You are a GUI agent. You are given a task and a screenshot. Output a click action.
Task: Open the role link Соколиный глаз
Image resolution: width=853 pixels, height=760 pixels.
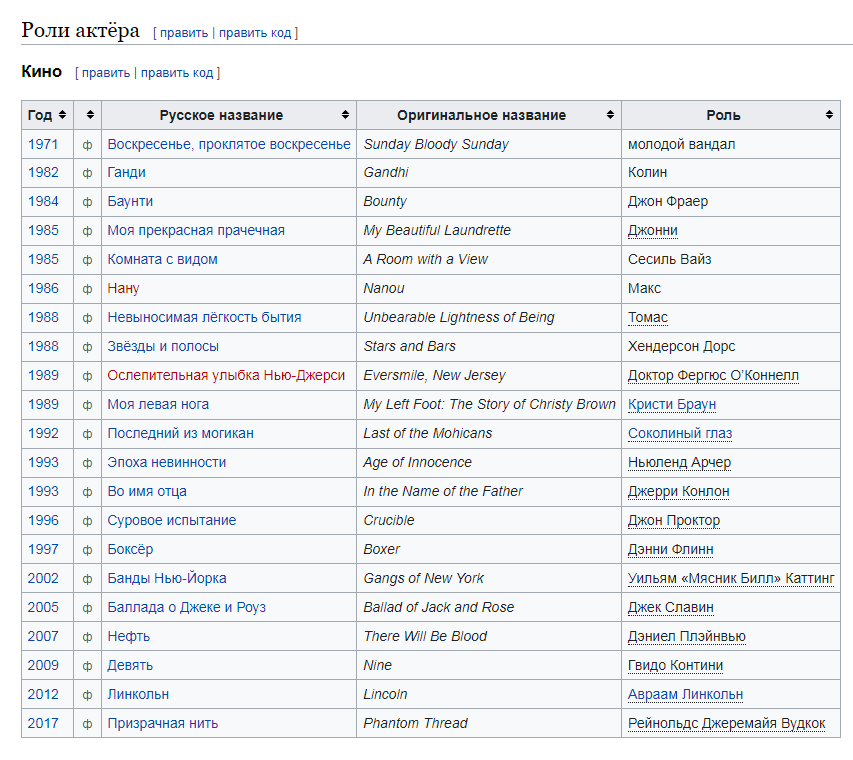pos(680,433)
